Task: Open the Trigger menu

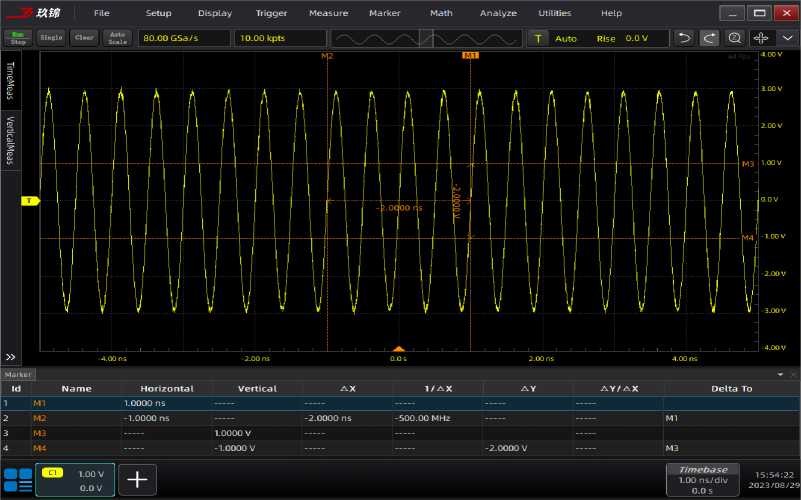Action: click(x=271, y=13)
